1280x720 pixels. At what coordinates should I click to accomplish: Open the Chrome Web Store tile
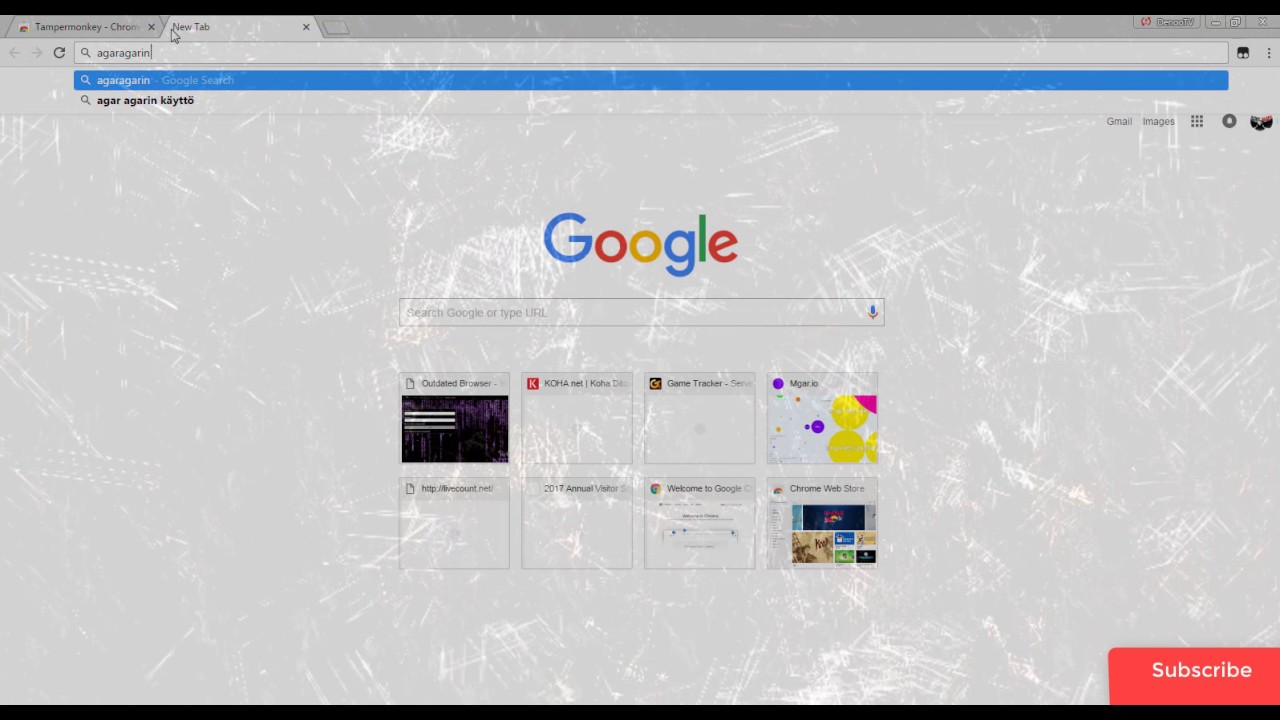point(822,524)
